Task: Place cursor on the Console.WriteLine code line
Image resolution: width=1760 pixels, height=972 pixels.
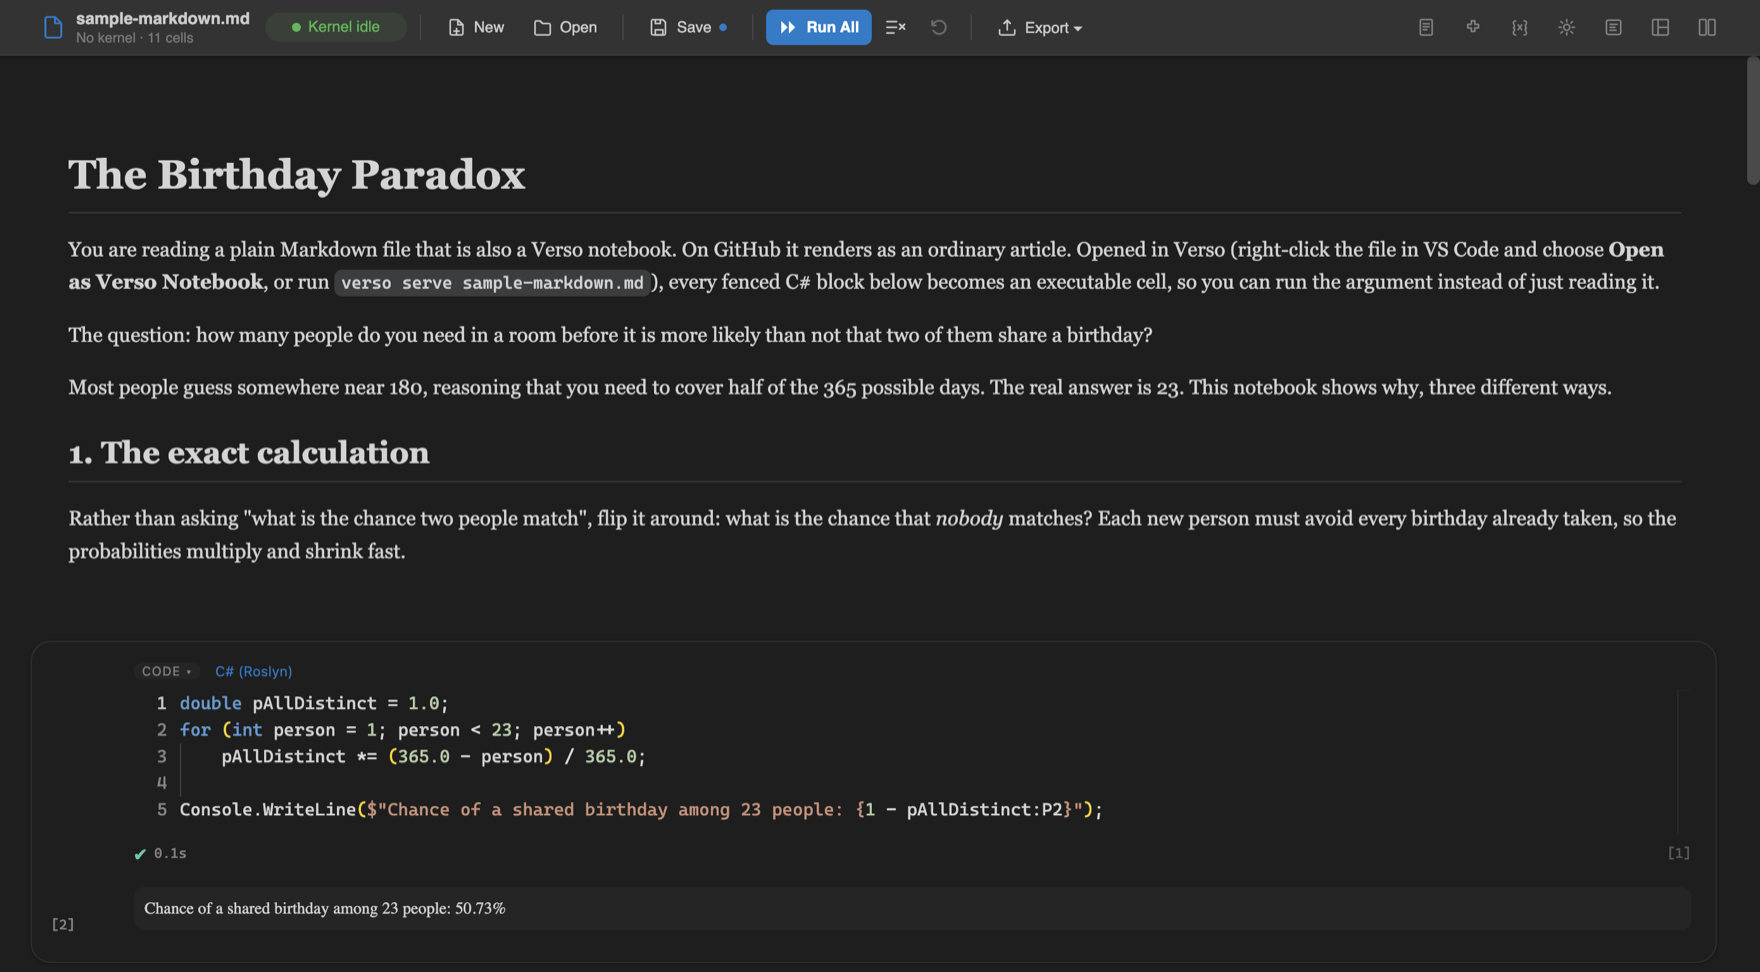Action: [641, 809]
